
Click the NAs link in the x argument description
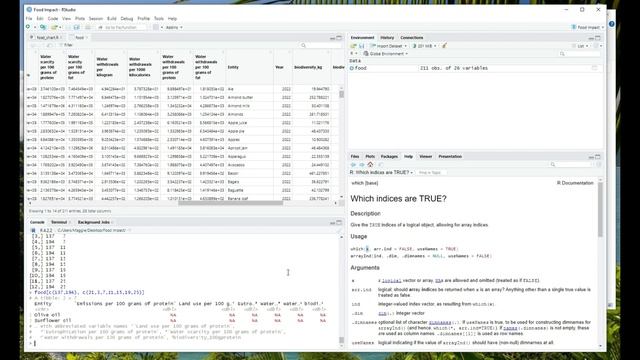438,281
